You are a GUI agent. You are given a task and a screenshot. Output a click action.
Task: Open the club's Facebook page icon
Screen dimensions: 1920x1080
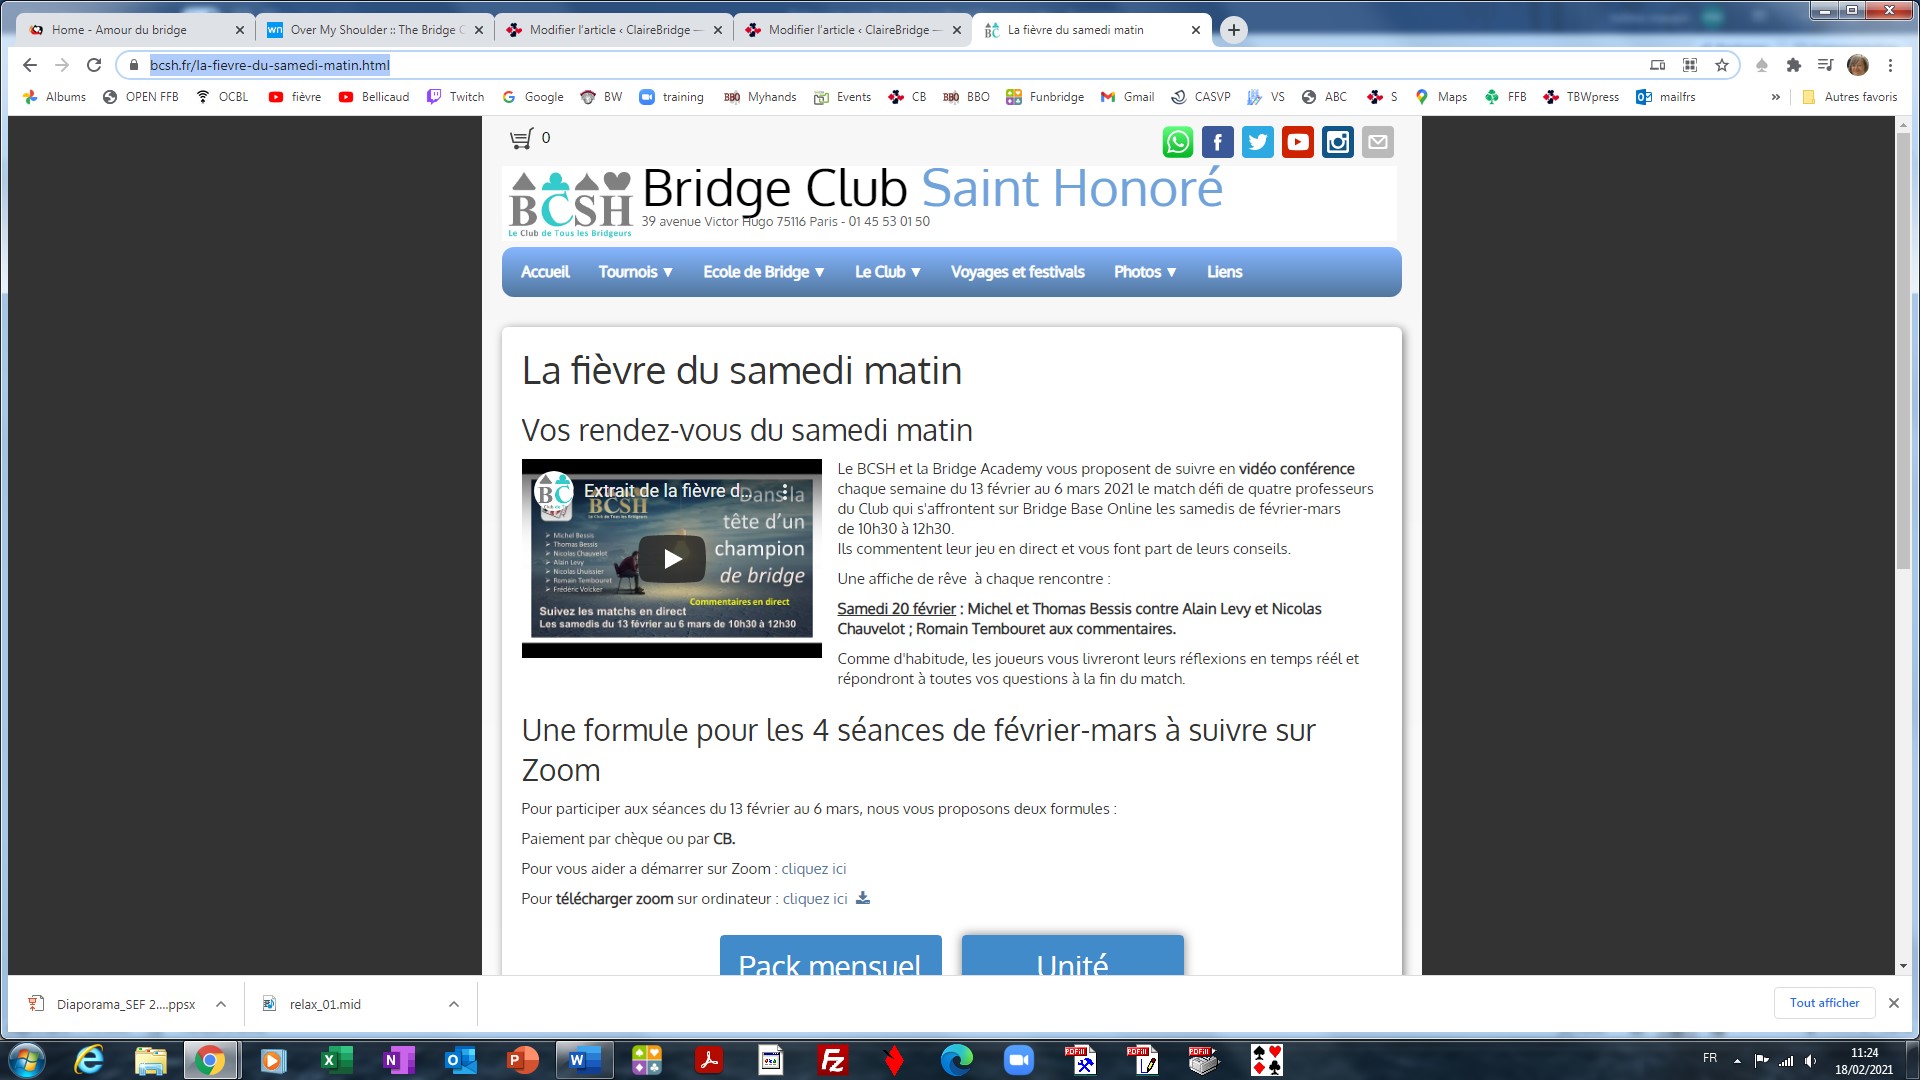pyautogui.click(x=1217, y=142)
